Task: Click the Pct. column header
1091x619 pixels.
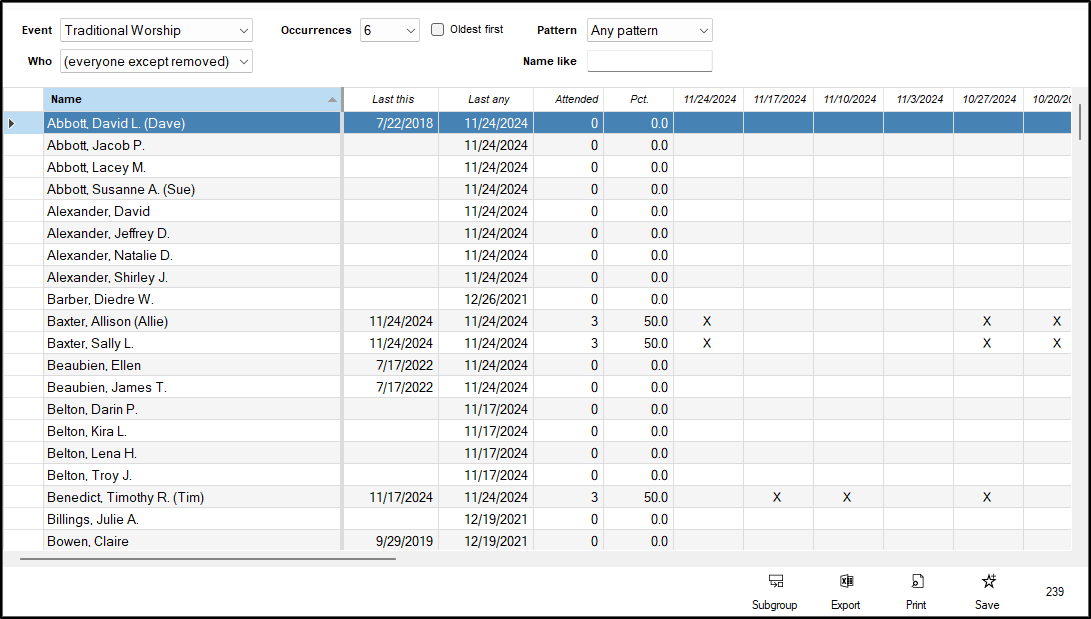Action: click(639, 100)
